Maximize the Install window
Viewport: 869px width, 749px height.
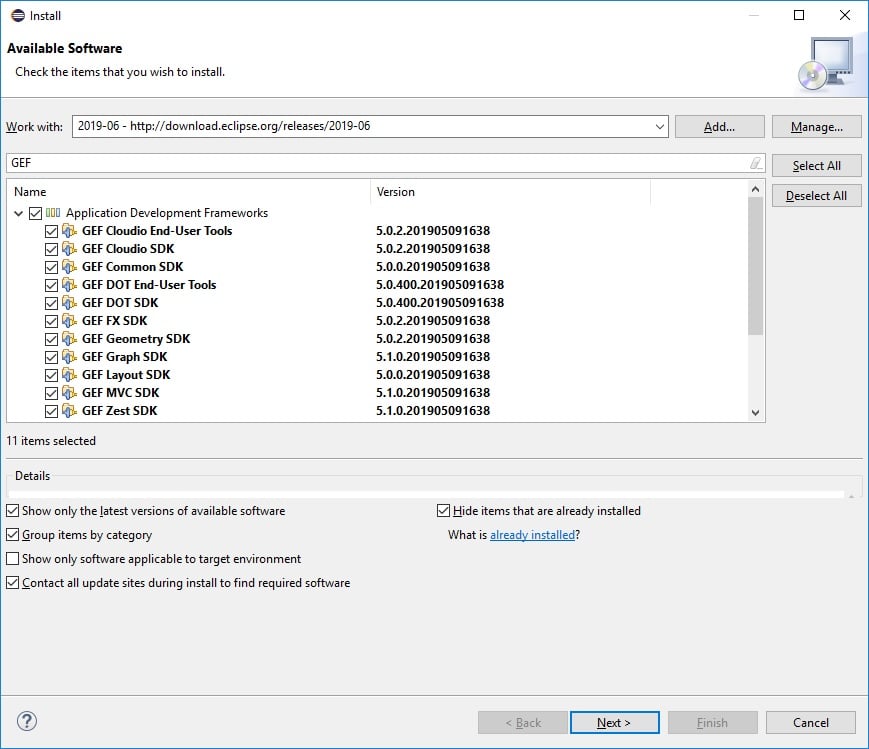pyautogui.click(x=799, y=15)
